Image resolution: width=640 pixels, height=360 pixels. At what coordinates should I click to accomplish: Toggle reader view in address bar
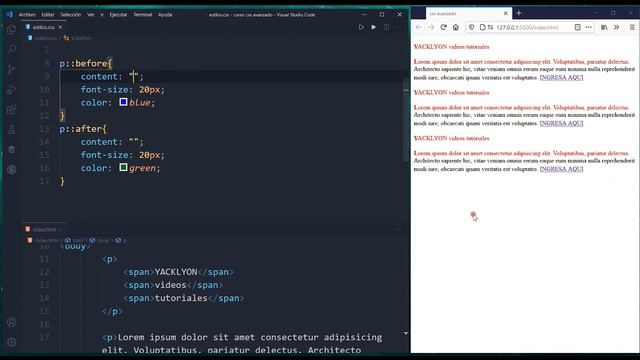[x=578, y=27]
